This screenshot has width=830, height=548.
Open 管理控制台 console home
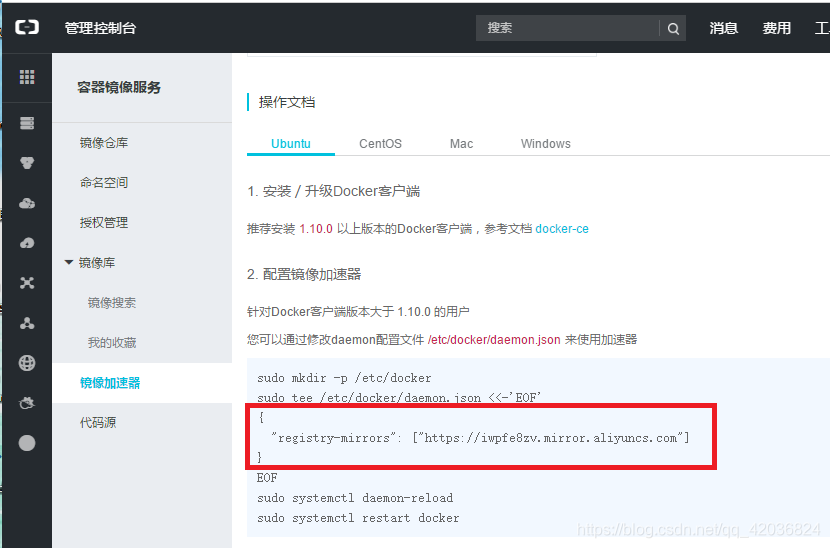click(101, 28)
